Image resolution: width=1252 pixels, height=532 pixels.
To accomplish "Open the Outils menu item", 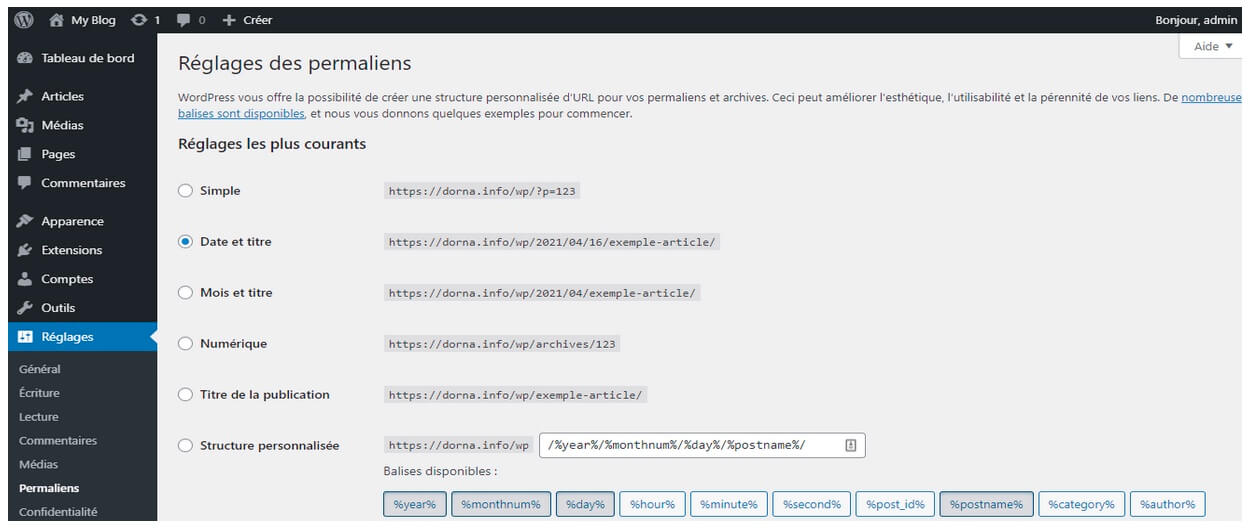I will point(58,308).
